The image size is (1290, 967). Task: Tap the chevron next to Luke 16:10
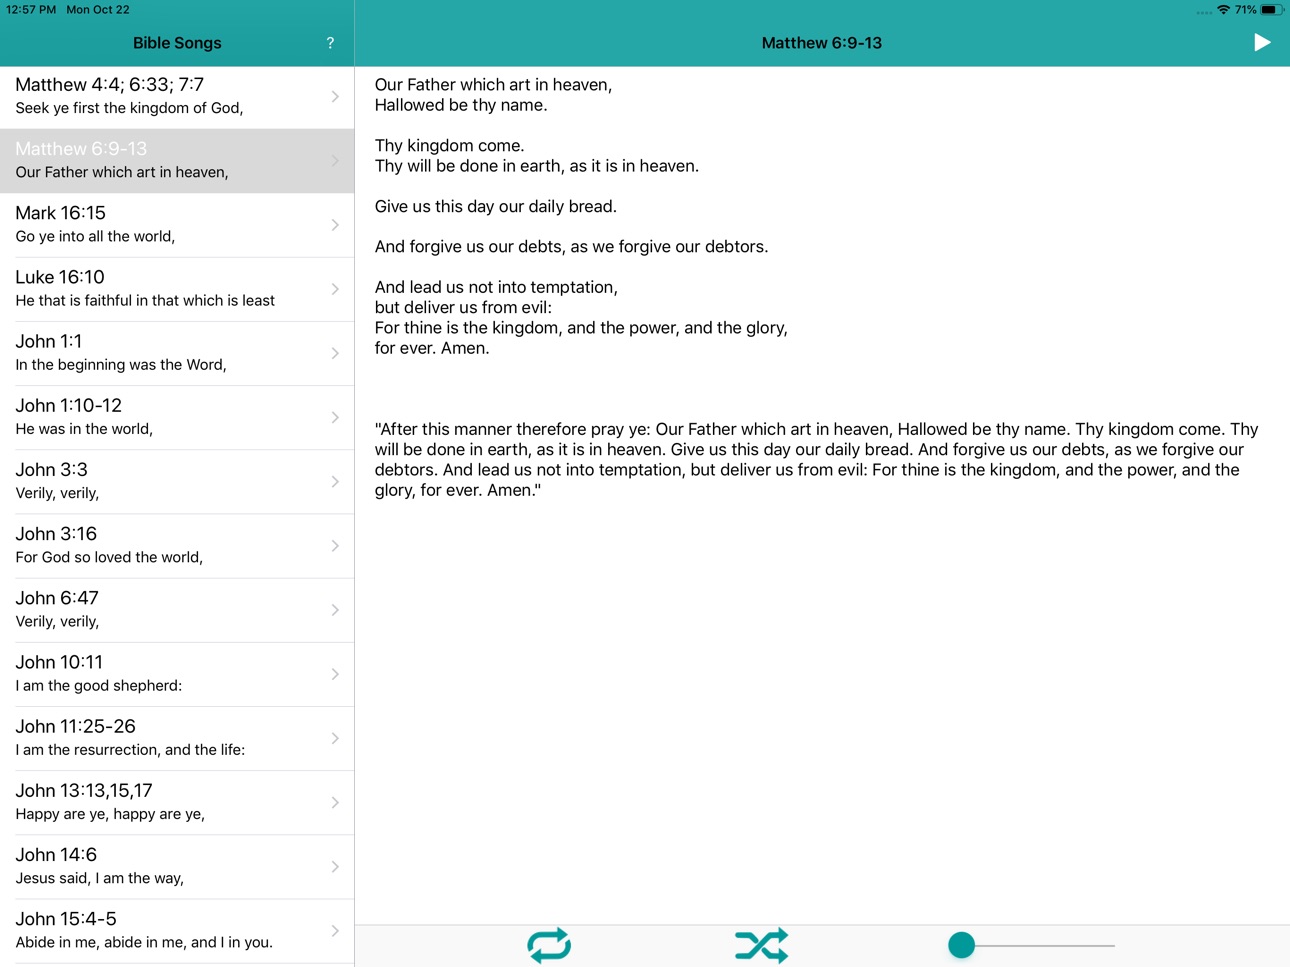point(335,289)
